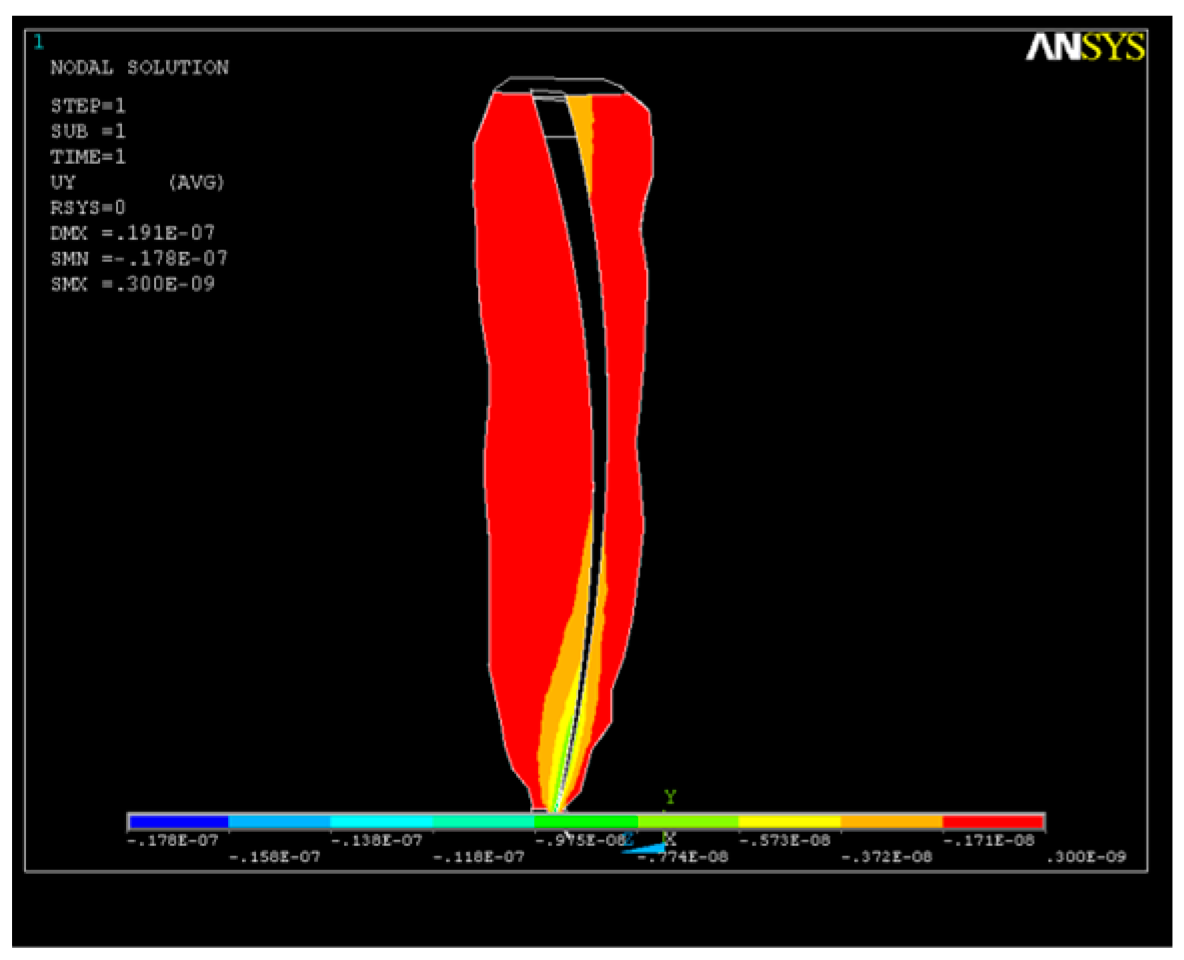The height and width of the screenshot is (960, 1184).
Task: Click the Y axis label of triad
Action: pyautogui.click(x=670, y=797)
